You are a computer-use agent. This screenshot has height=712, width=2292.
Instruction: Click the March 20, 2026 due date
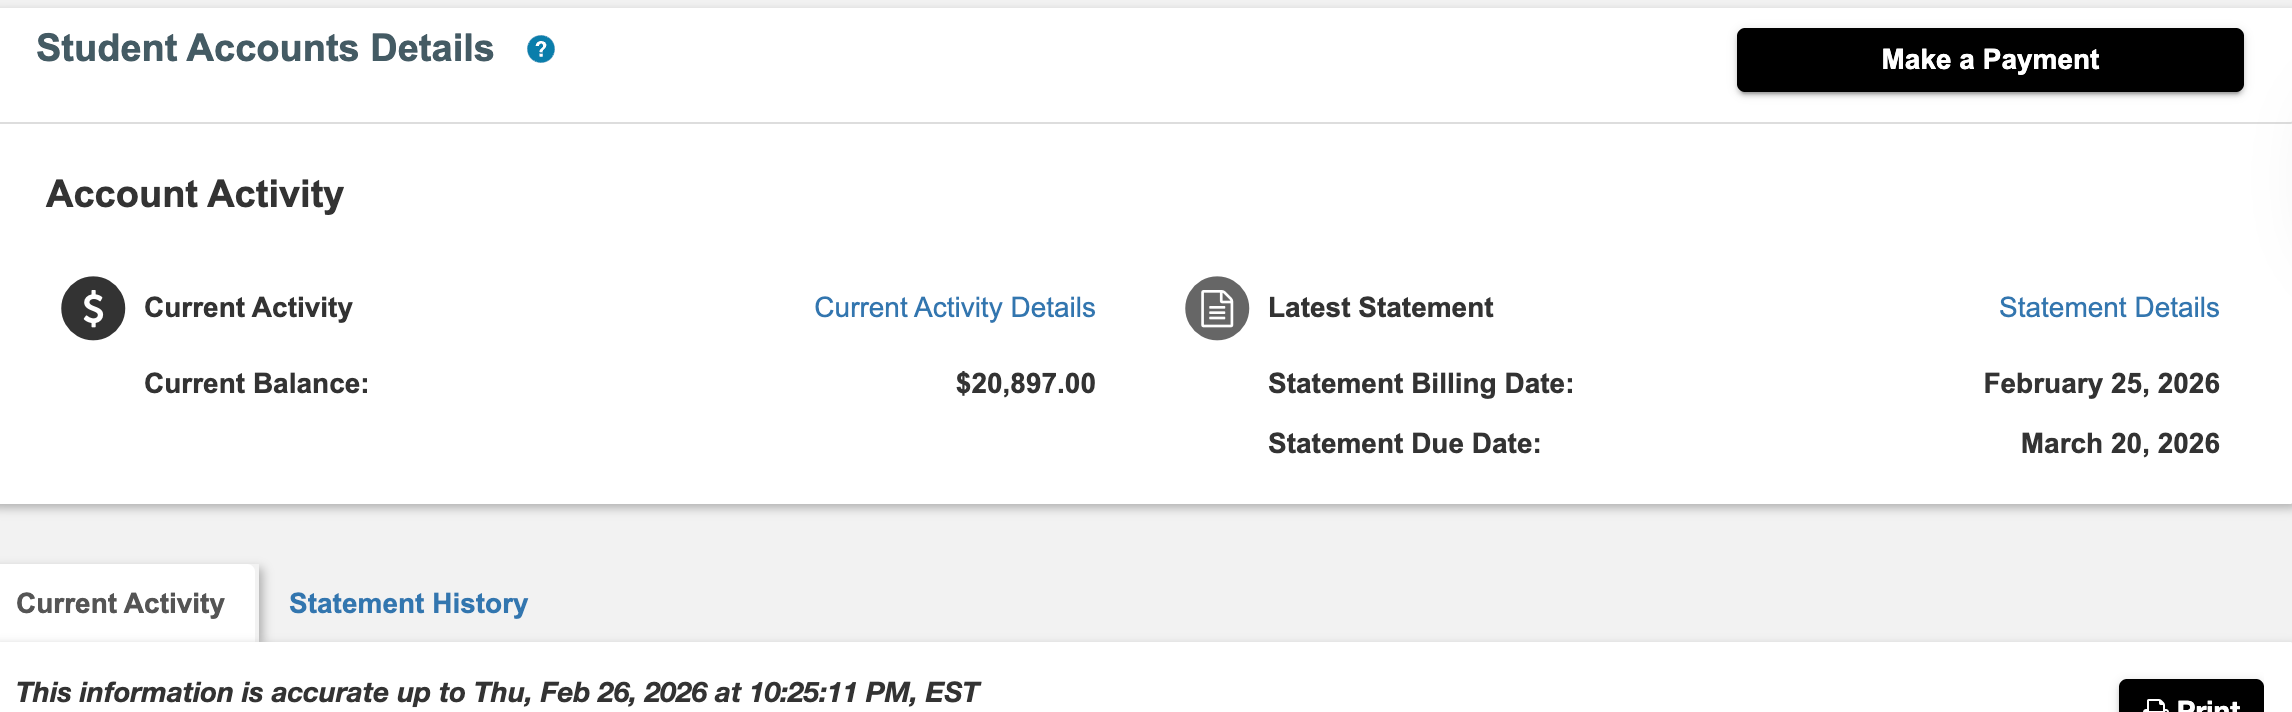[x=2119, y=444]
